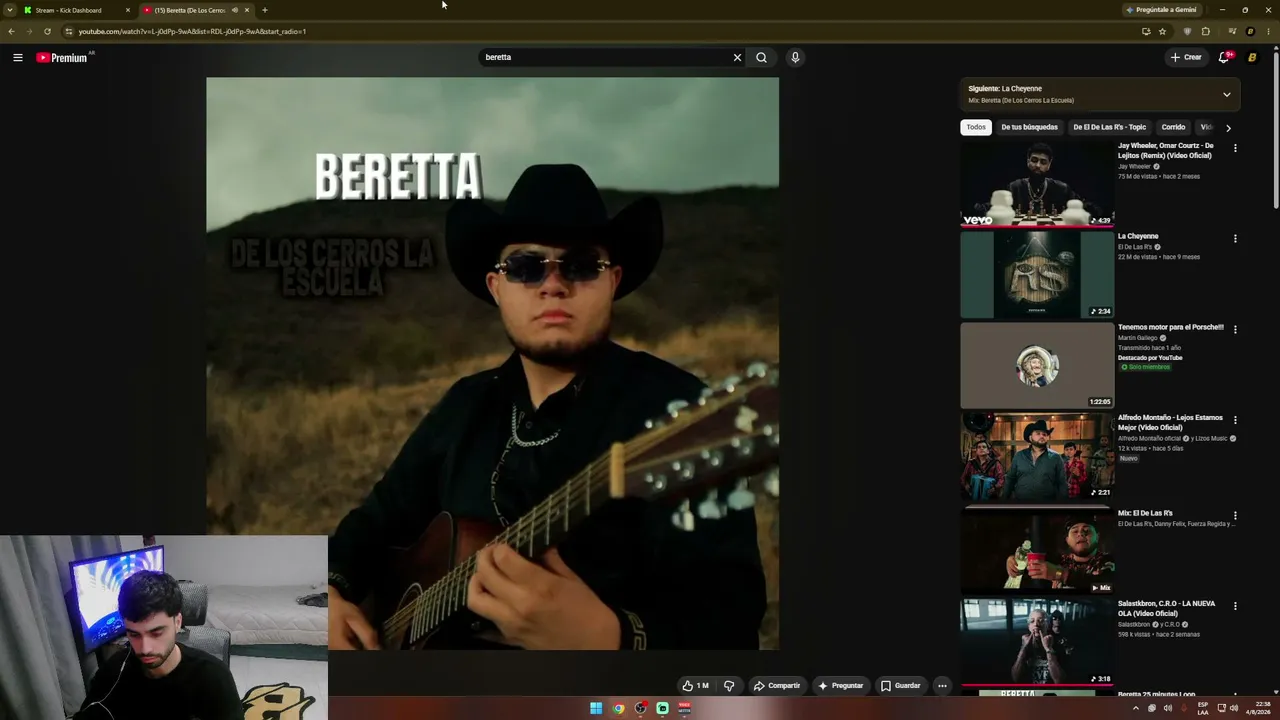
Task: Open the YouTube account avatar menu
Action: [1252, 57]
